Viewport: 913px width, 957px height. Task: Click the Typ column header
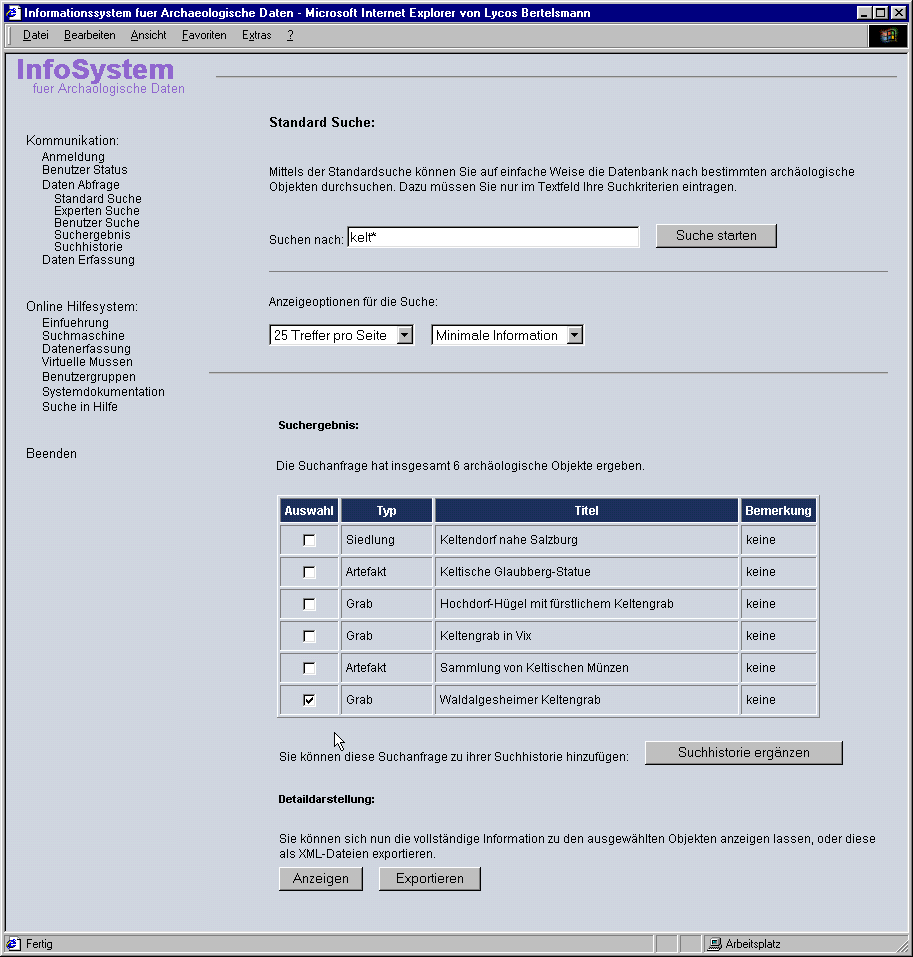386,511
